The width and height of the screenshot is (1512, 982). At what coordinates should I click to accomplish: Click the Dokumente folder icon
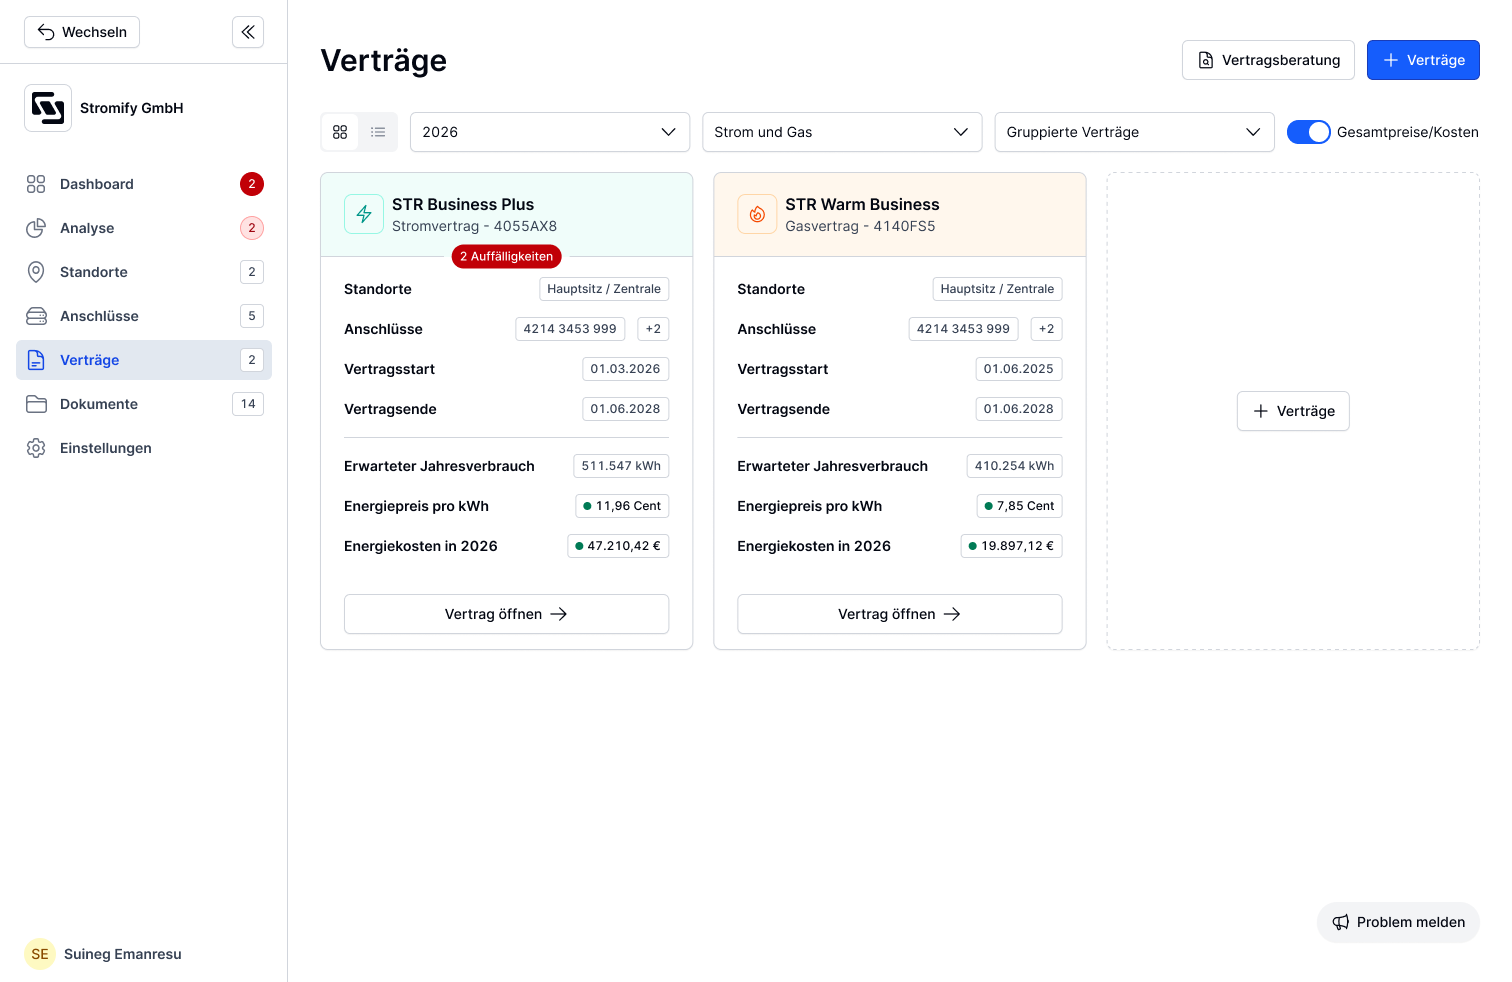pos(36,404)
